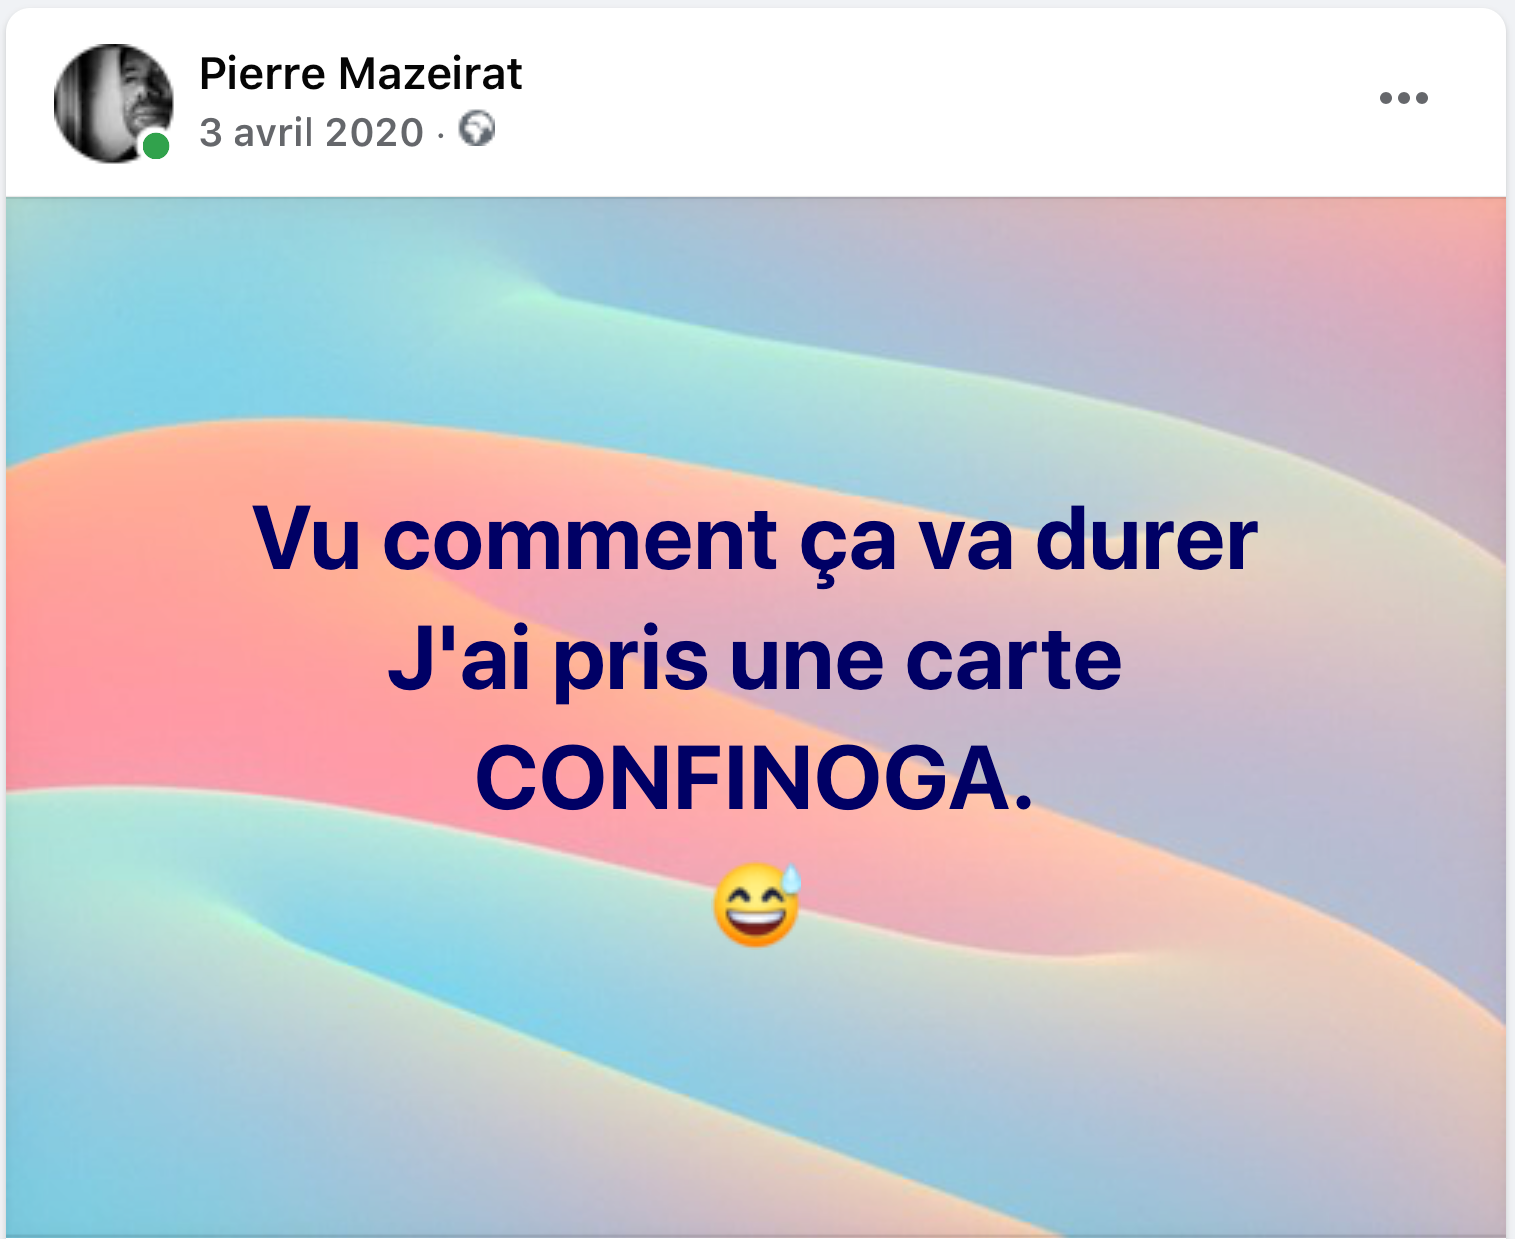Click the word "carte" in the post
Image resolution: width=1515 pixels, height=1239 pixels.
click(1014, 662)
